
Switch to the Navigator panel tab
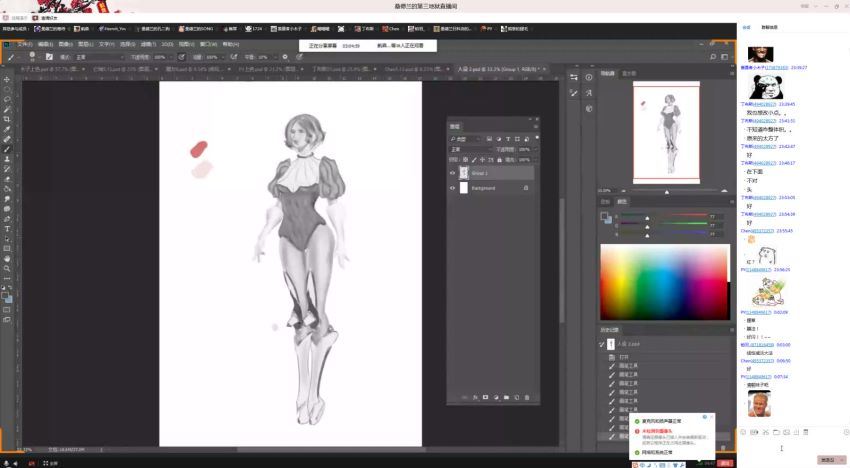(607, 73)
